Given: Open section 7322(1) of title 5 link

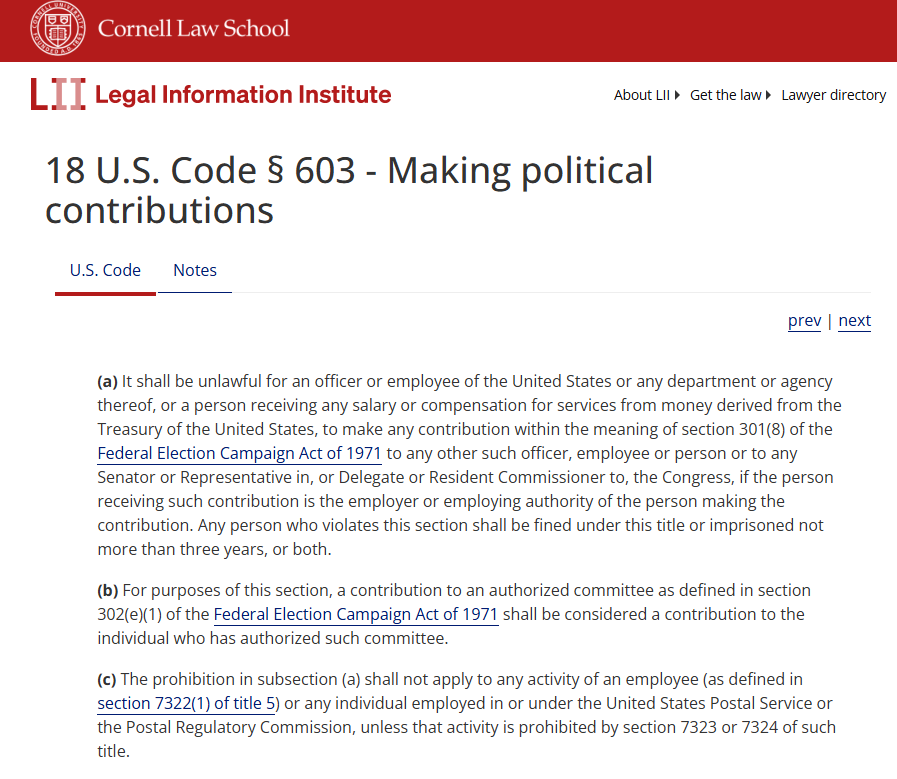Looking at the screenshot, I should click(186, 704).
